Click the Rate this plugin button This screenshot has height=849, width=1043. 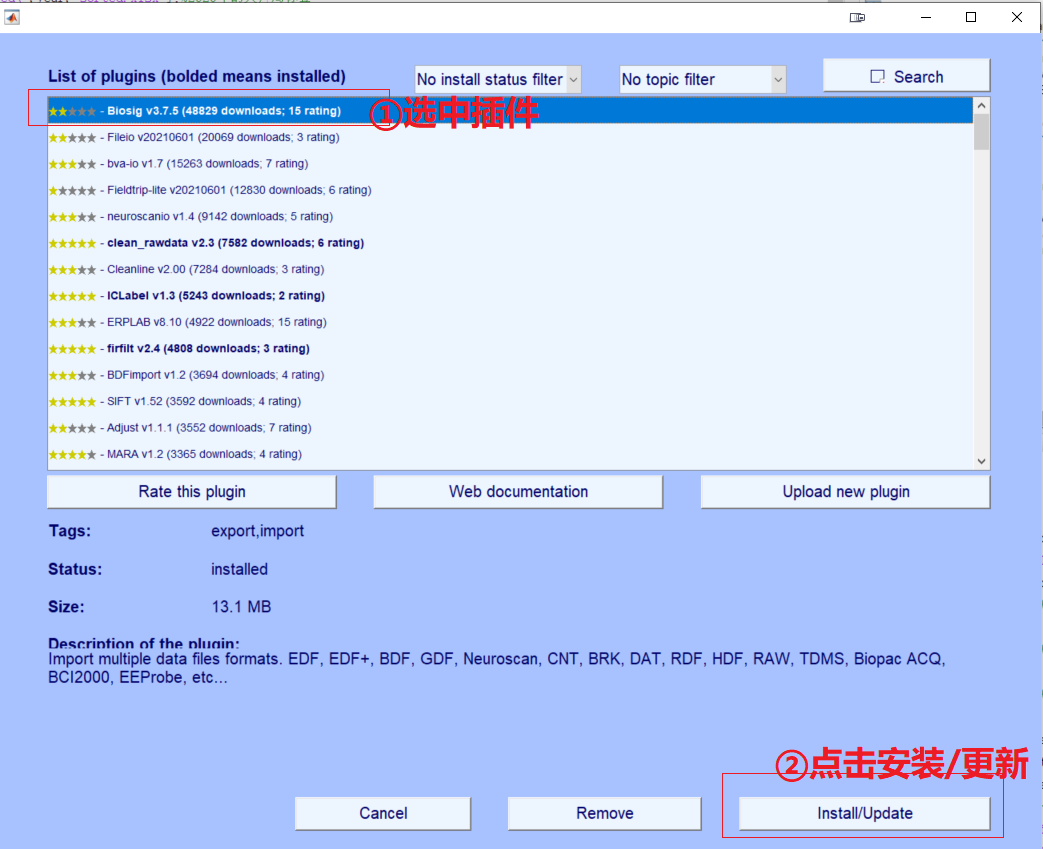point(191,491)
